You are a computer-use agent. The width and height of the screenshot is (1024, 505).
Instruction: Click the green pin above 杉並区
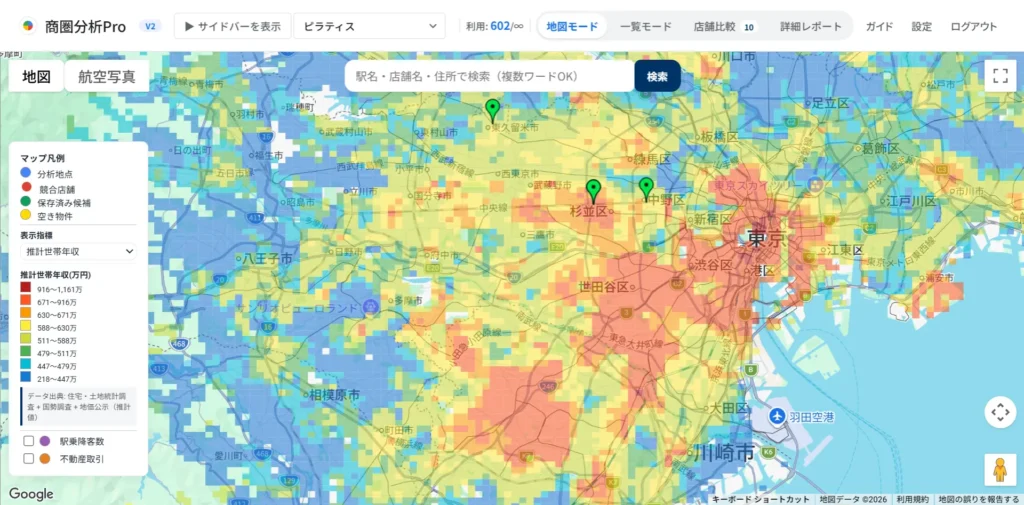point(593,191)
